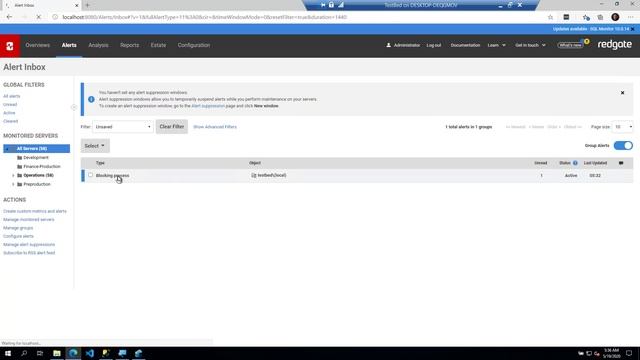This screenshot has width=640, height=360.
Task: Collapse the All Servers tree node
Action: tap(7, 149)
